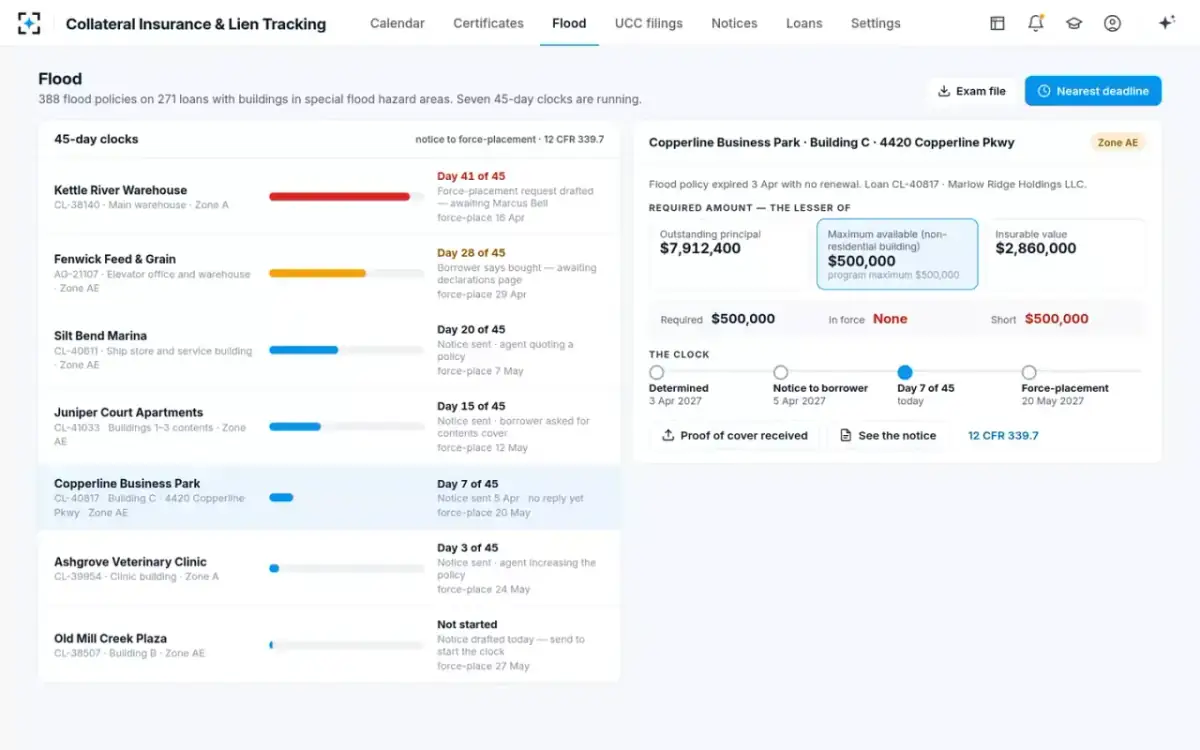
Task: Click the Zone AE badge
Action: click(x=1118, y=143)
